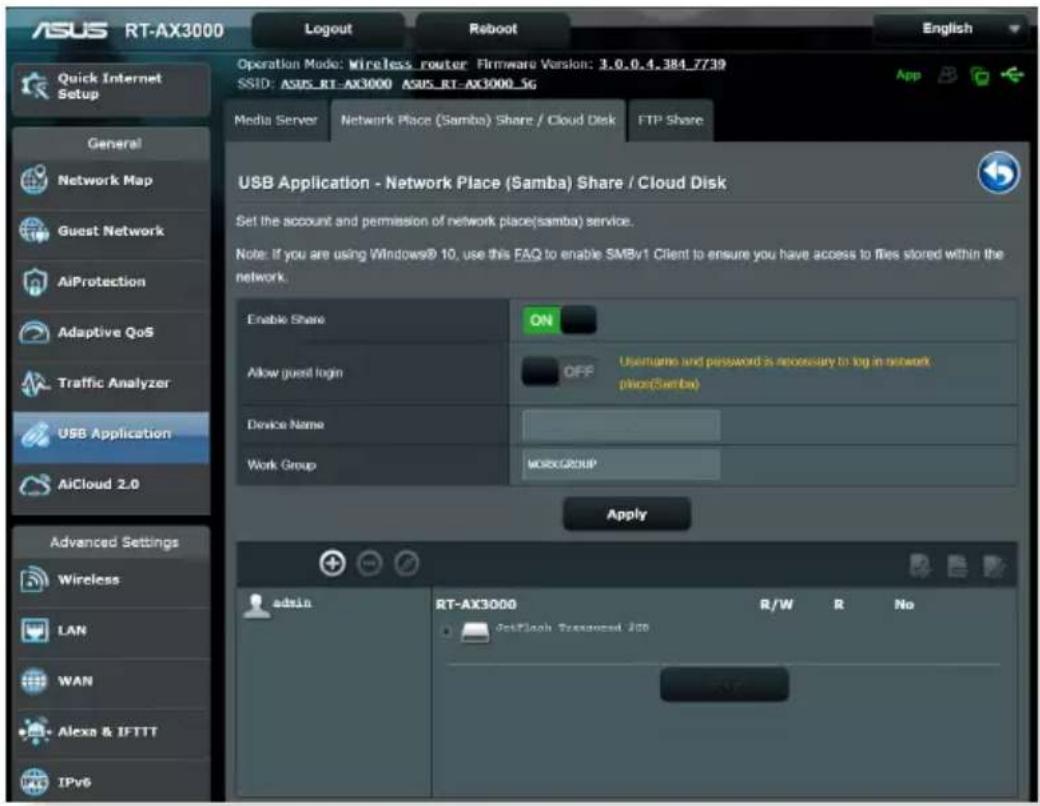Click the Apply button

tap(627, 514)
